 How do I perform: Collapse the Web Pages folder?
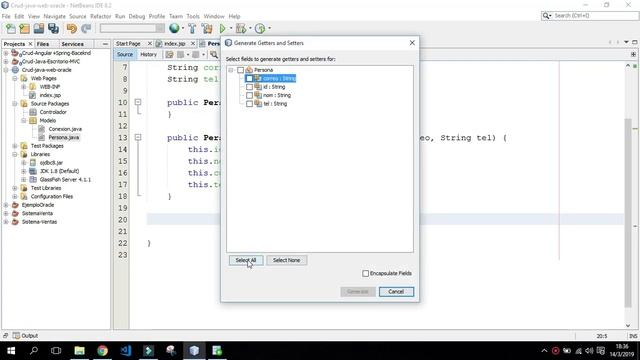(15, 78)
